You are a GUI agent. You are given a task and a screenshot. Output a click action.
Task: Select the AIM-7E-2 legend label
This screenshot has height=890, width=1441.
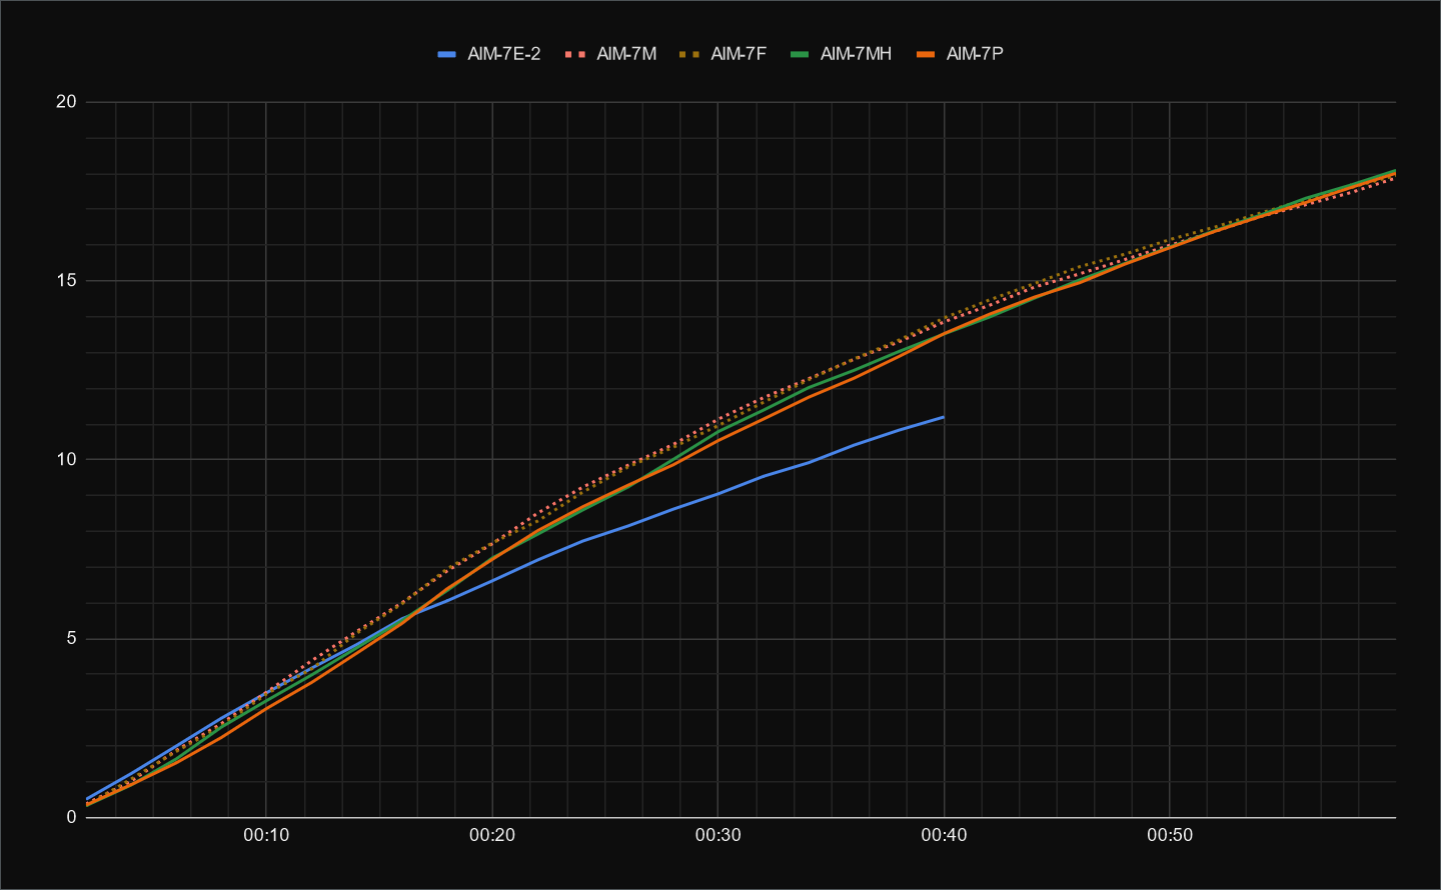503,54
